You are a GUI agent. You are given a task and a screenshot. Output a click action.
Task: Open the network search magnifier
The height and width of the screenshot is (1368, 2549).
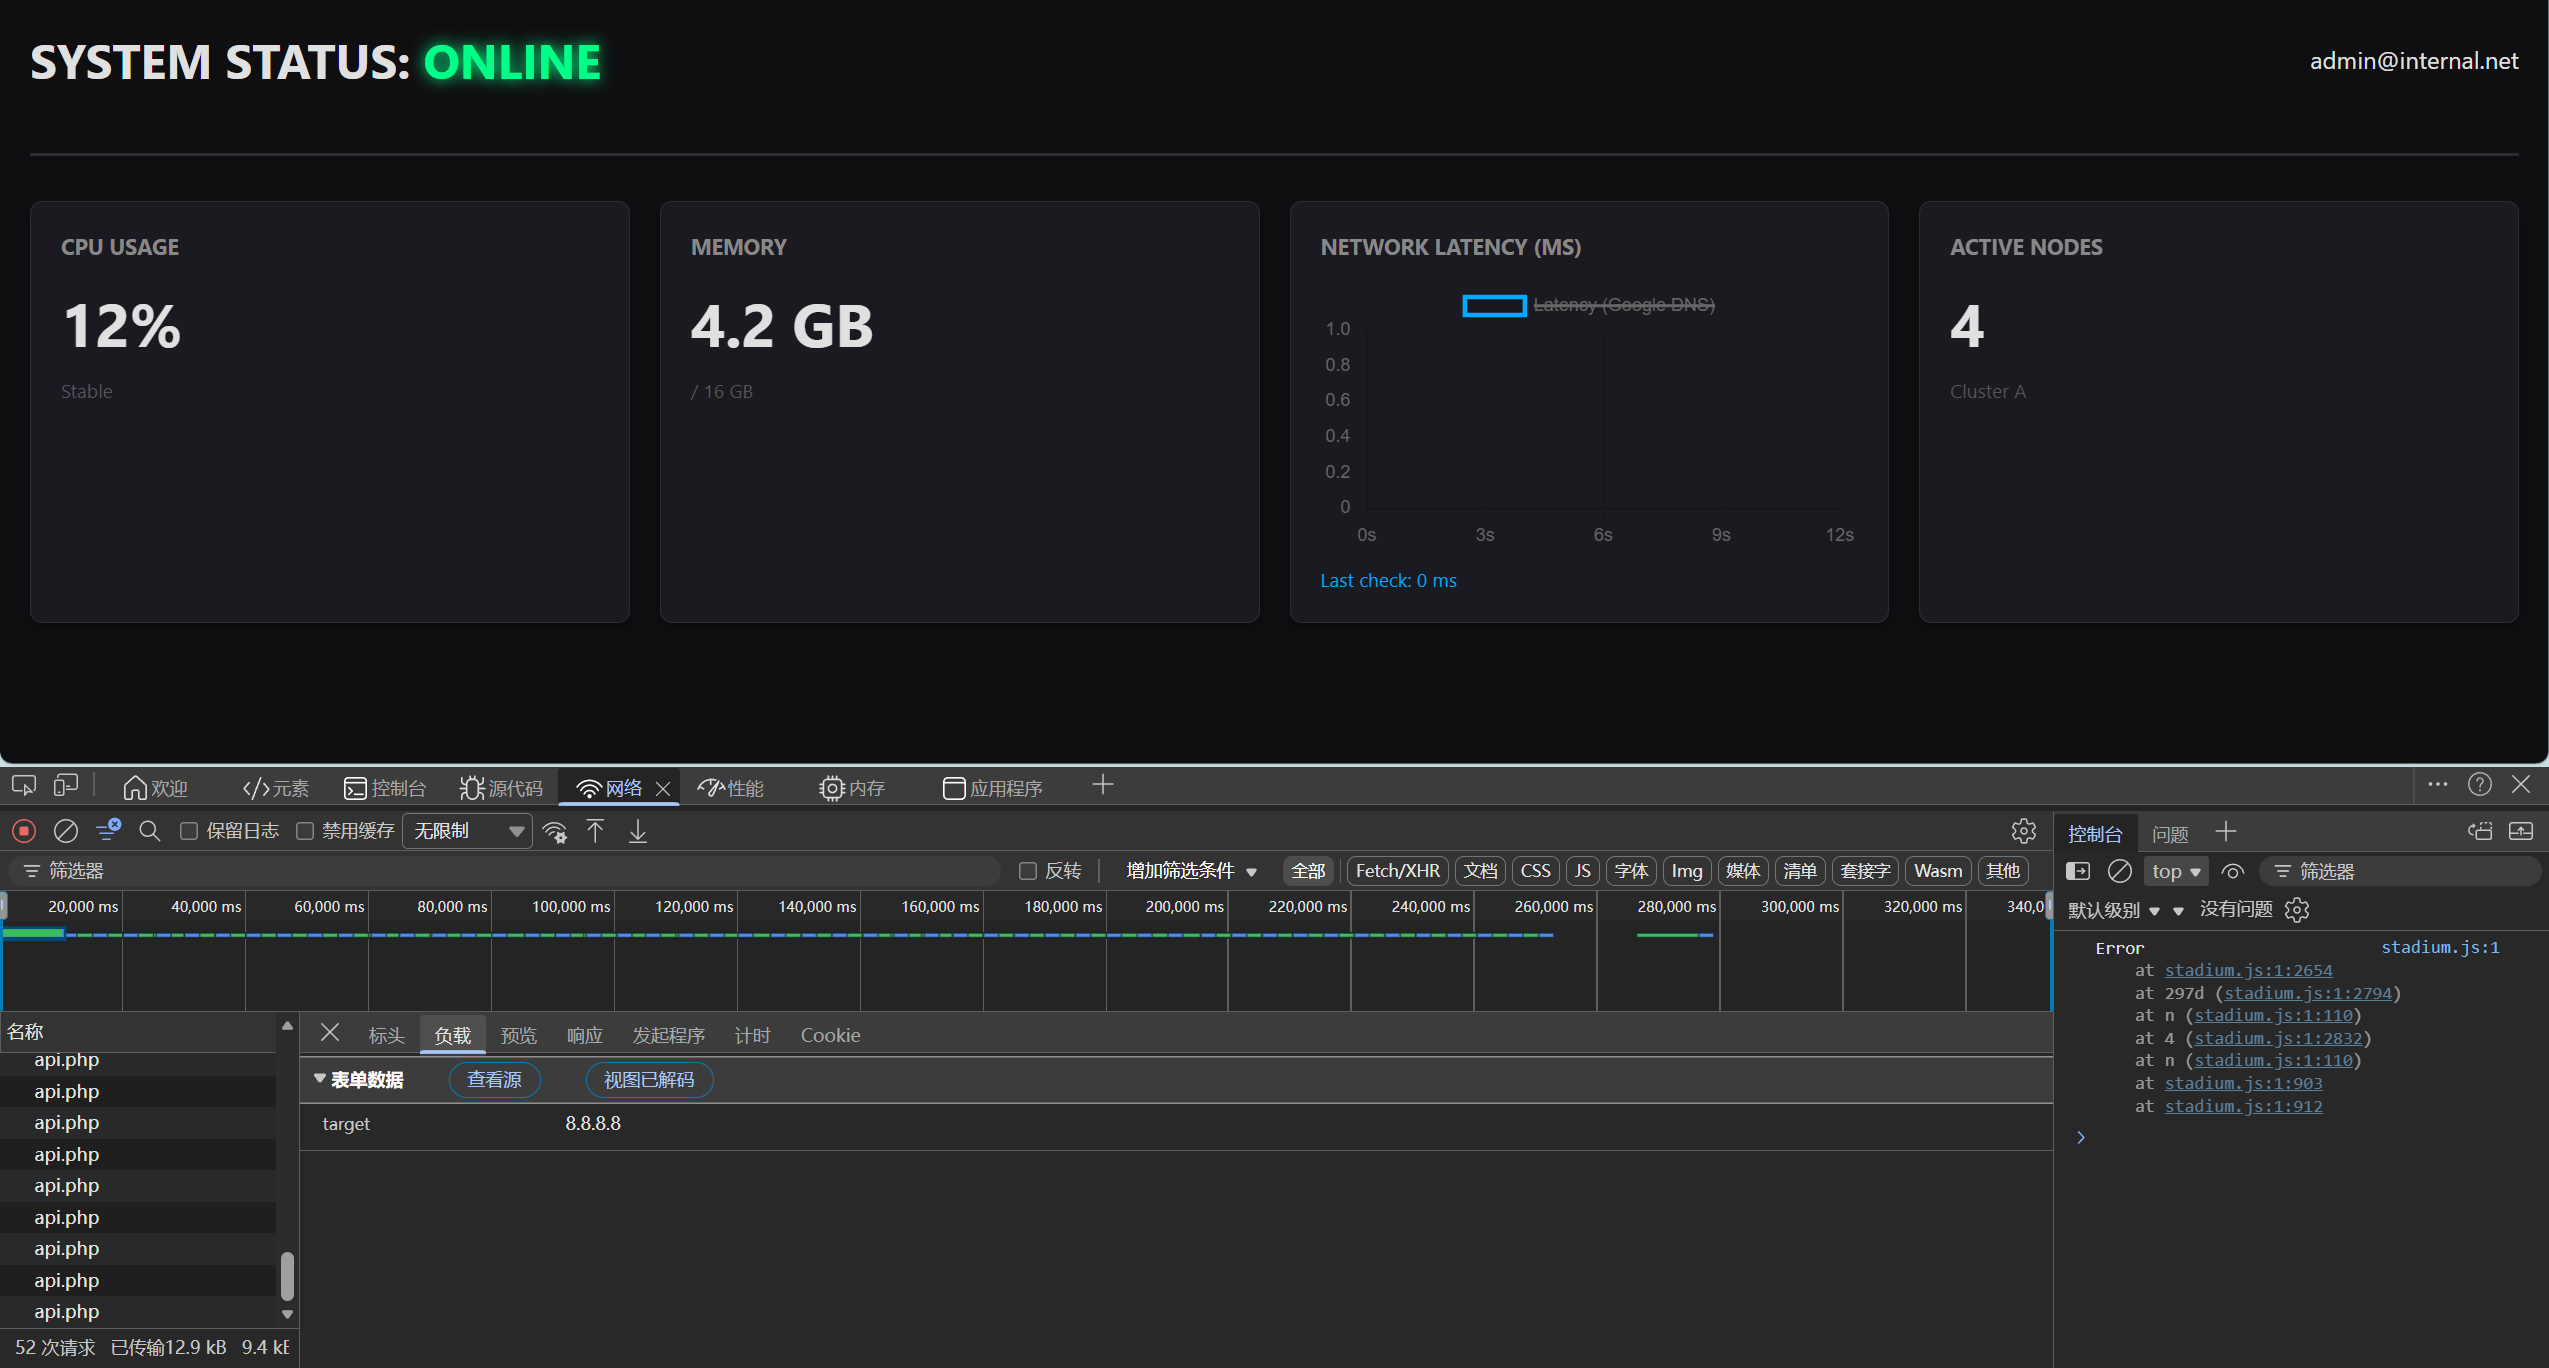(x=150, y=831)
